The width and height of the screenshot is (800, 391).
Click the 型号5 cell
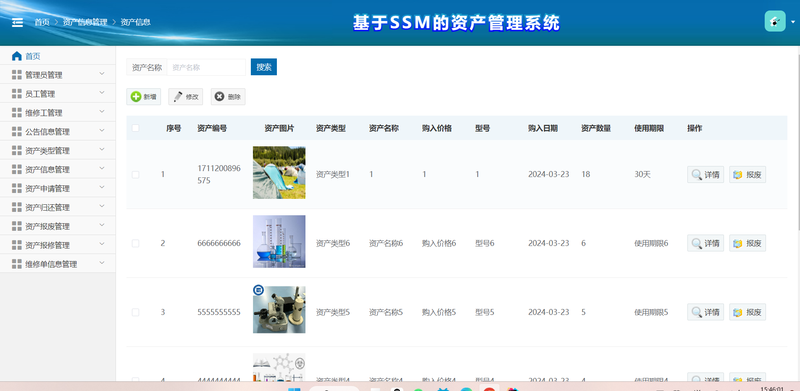point(485,312)
